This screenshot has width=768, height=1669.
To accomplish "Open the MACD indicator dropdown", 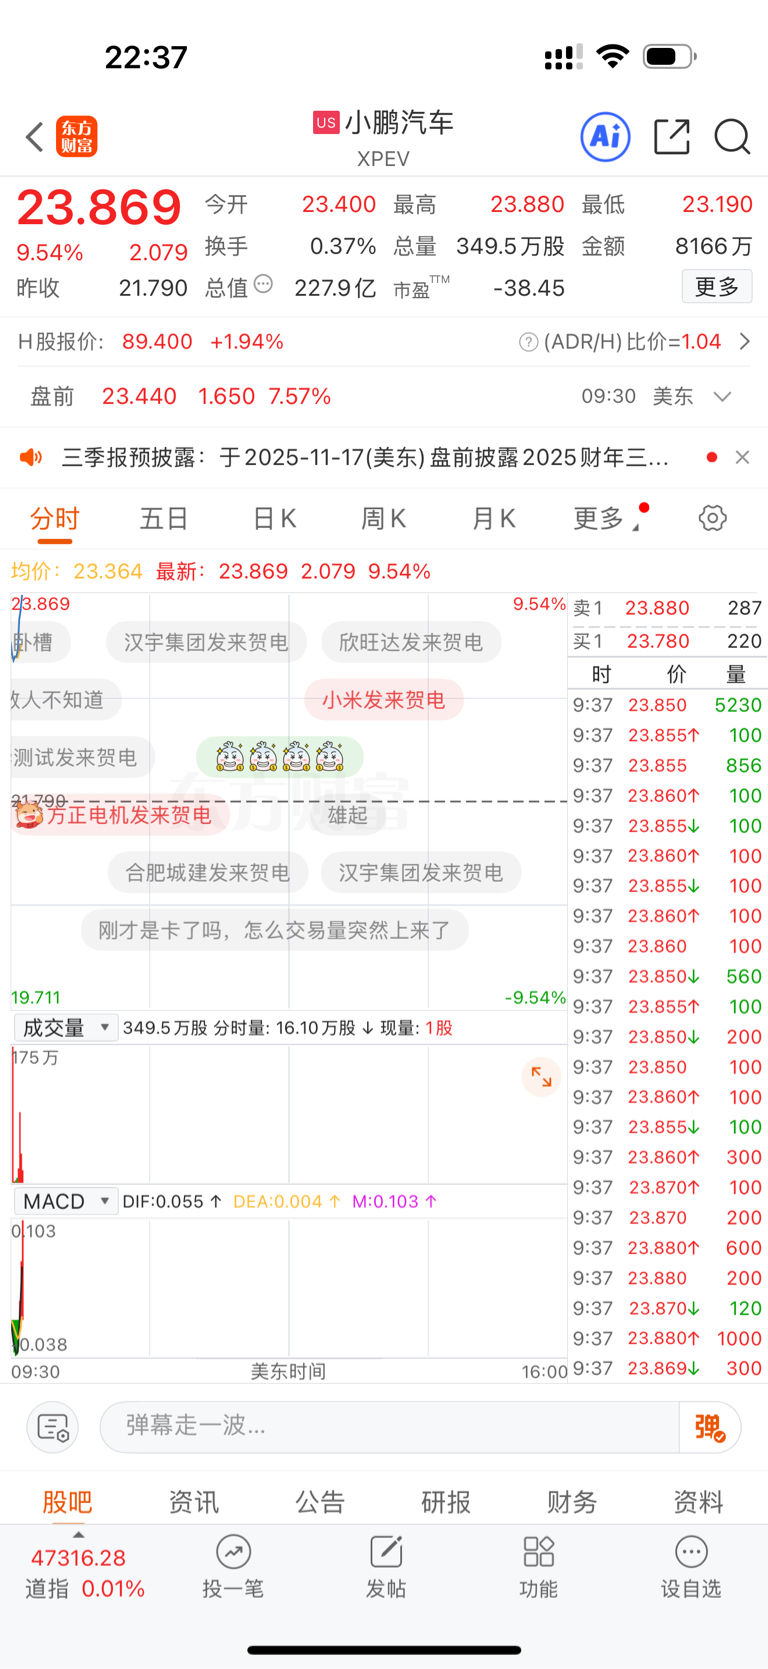I will click(x=65, y=1201).
